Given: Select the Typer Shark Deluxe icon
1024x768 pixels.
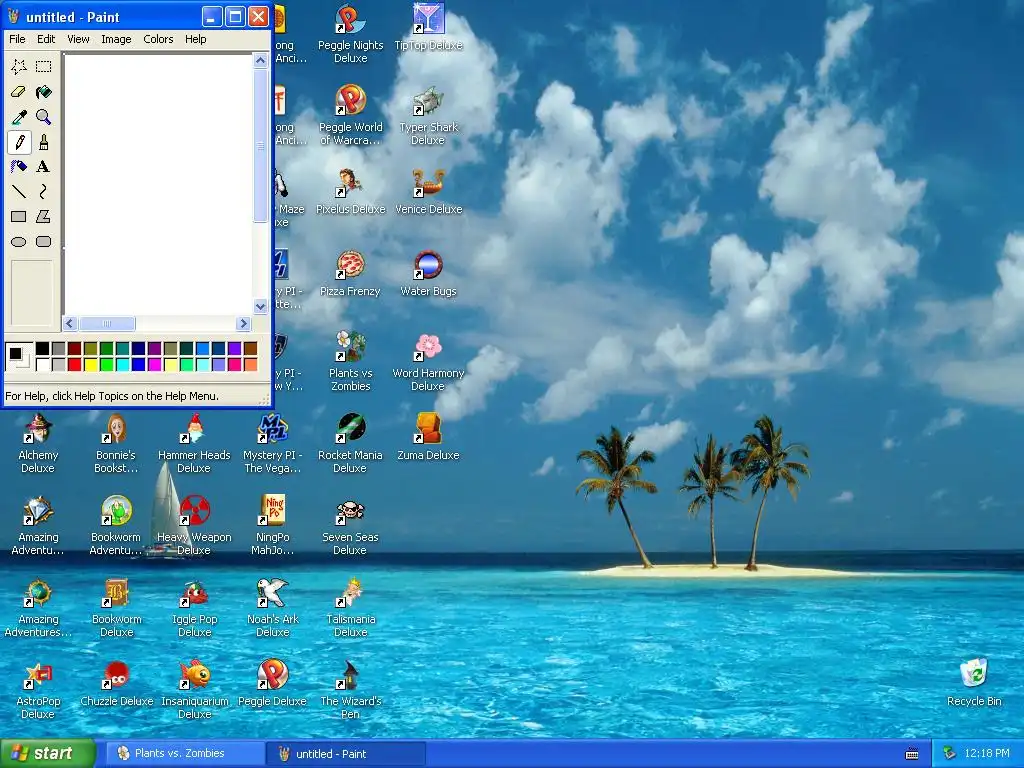Looking at the screenshot, I should point(428,115).
